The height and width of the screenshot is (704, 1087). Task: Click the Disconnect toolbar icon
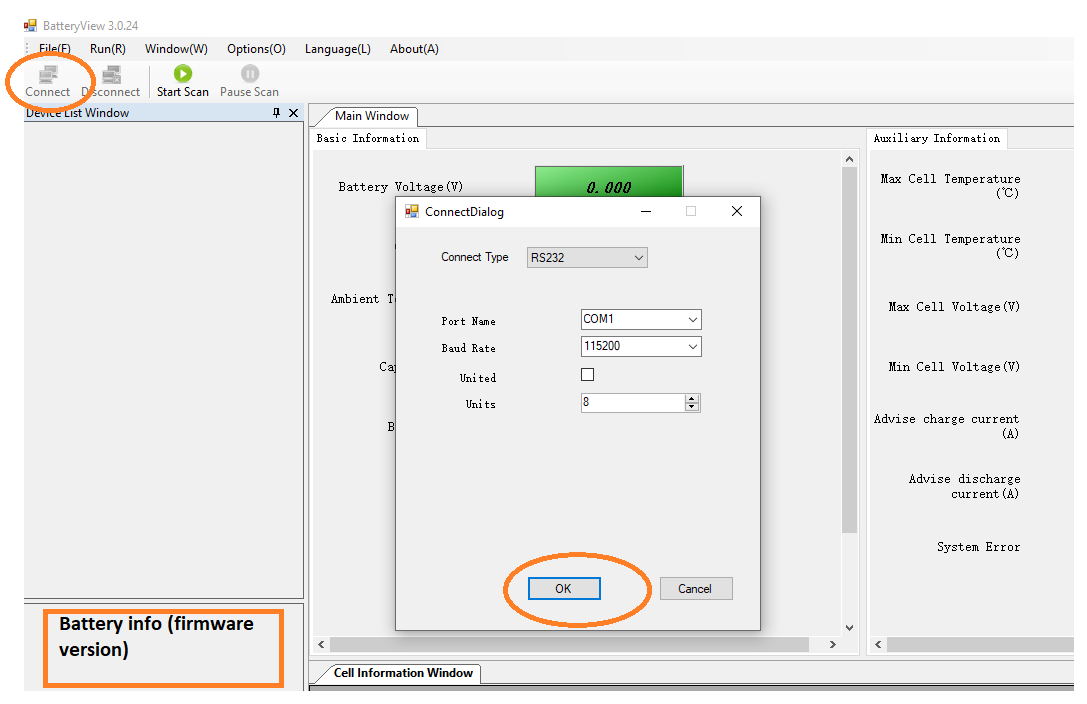111,74
